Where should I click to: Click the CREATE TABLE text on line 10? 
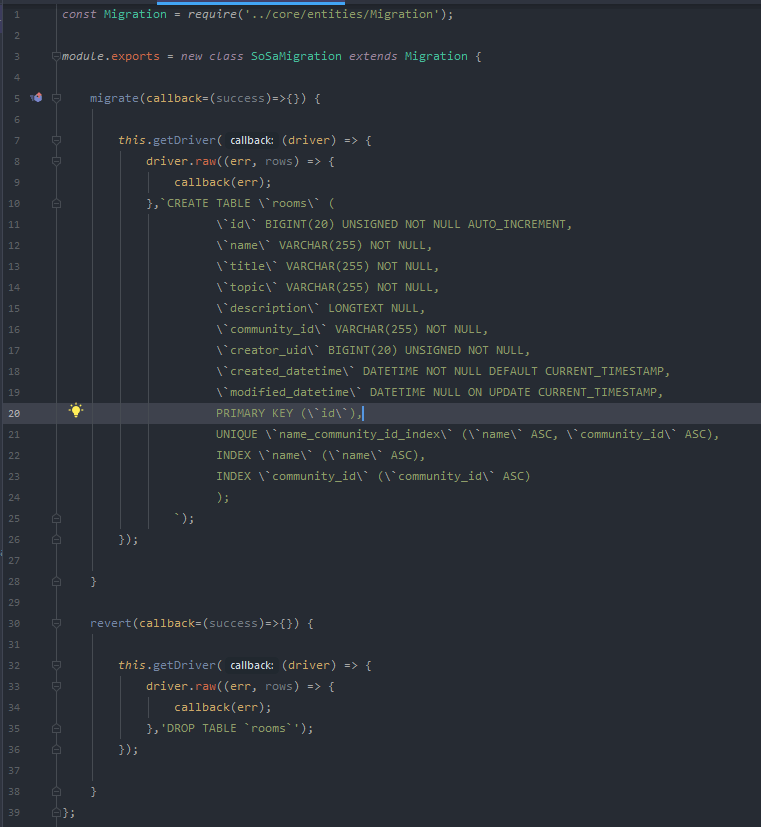tap(209, 203)
